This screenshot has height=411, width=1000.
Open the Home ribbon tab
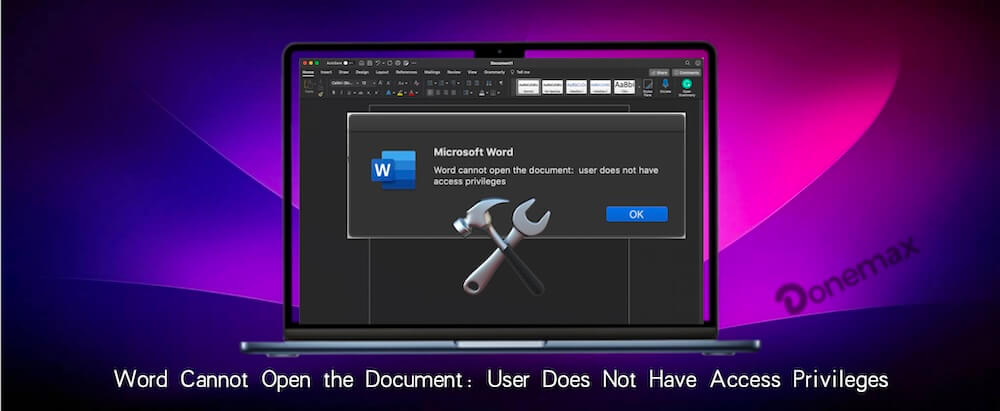pos(308,72)
